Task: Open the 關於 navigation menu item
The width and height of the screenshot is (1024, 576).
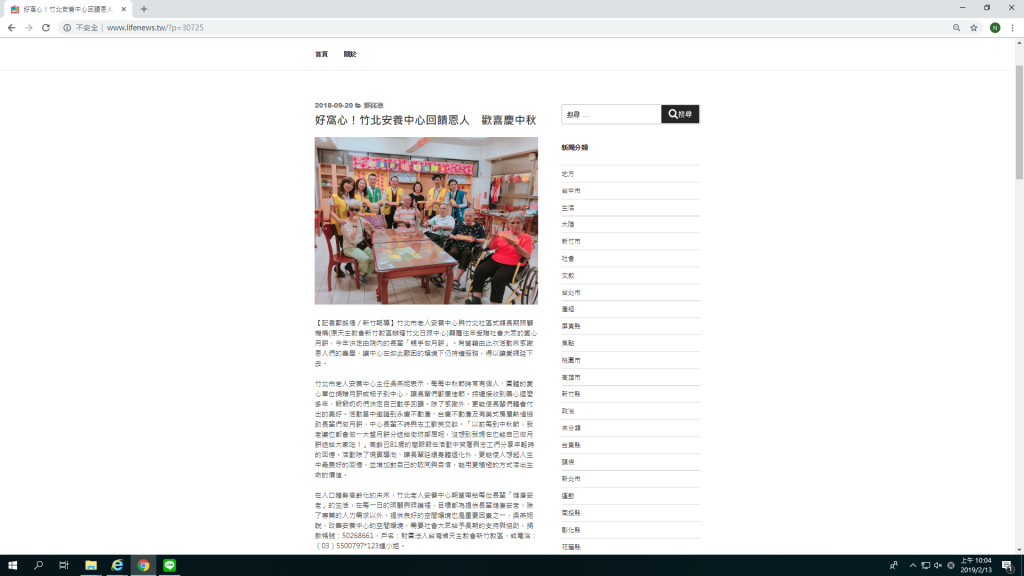Action: (x=350, y=54)
